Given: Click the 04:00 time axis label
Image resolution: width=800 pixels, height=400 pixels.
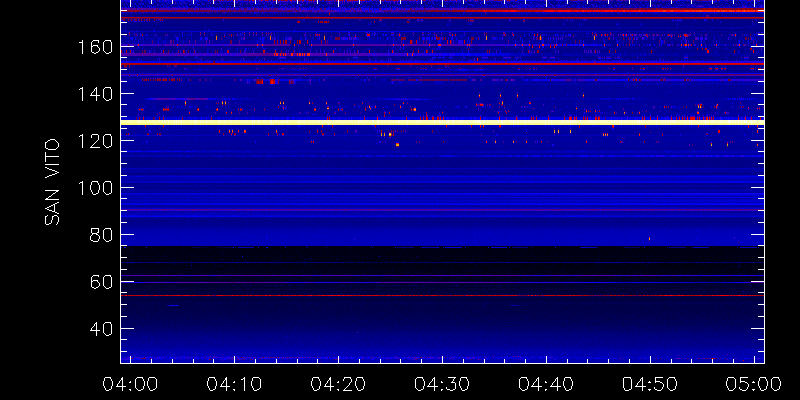Looking at the screenshot, I should click(130, 384).
